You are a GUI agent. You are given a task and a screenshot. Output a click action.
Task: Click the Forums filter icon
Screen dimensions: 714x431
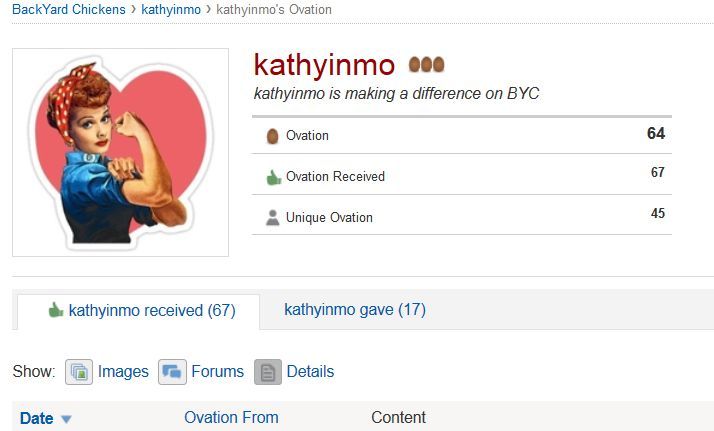pos(172,372)
